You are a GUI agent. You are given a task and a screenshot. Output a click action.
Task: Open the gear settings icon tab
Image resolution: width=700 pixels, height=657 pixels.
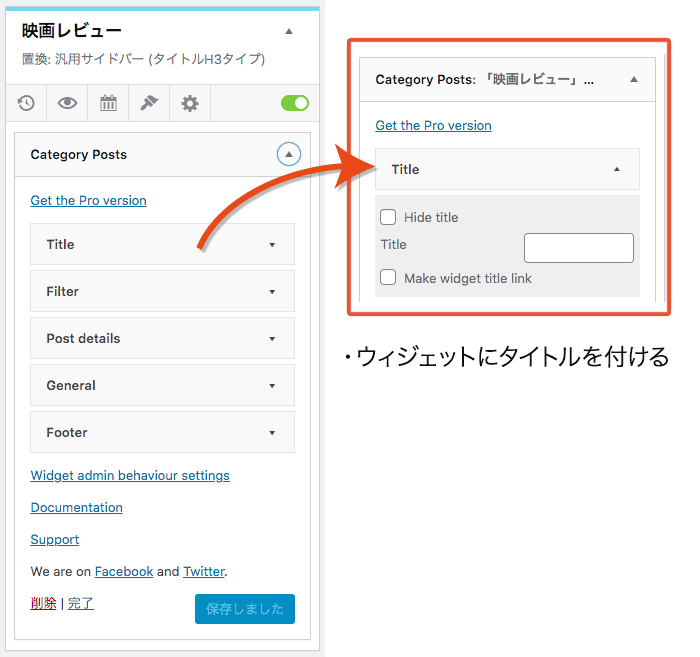point(190,103)
